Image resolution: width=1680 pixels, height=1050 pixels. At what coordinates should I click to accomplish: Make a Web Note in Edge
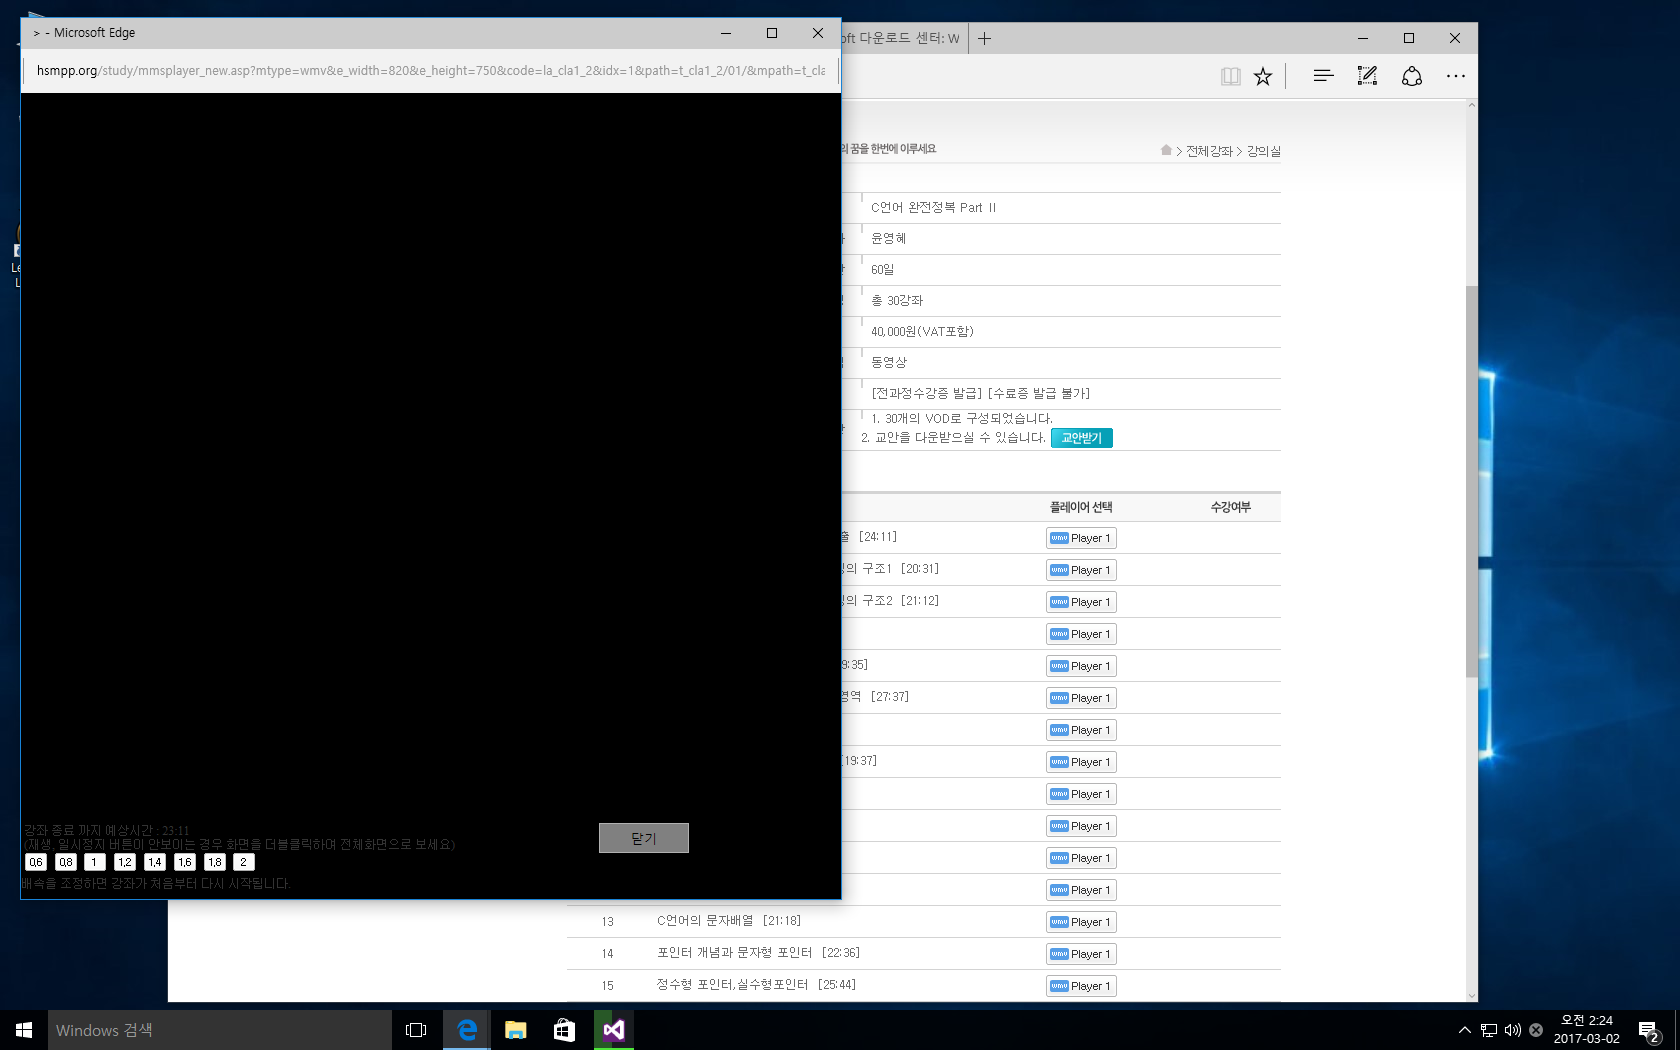point(1367,77)
